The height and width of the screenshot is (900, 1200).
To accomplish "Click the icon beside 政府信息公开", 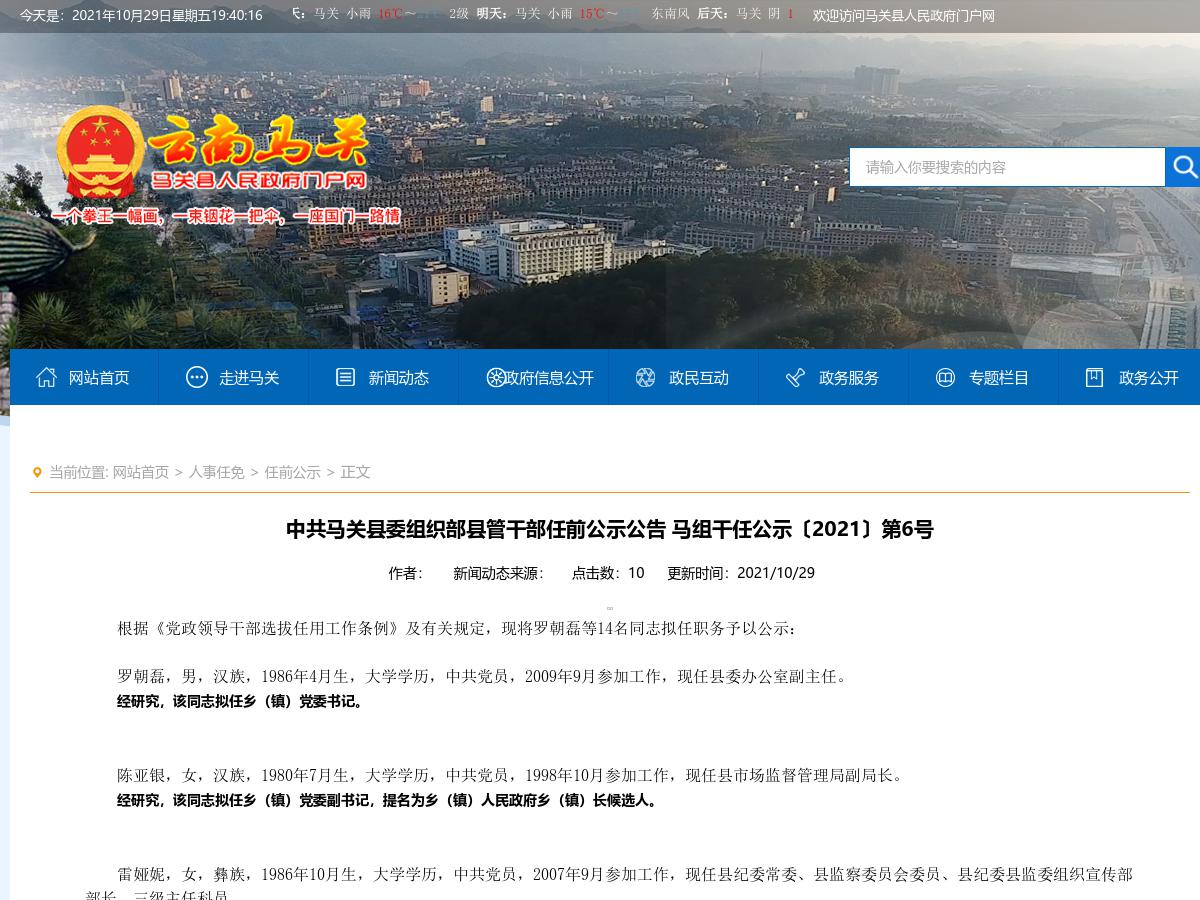I will [495, 377].
